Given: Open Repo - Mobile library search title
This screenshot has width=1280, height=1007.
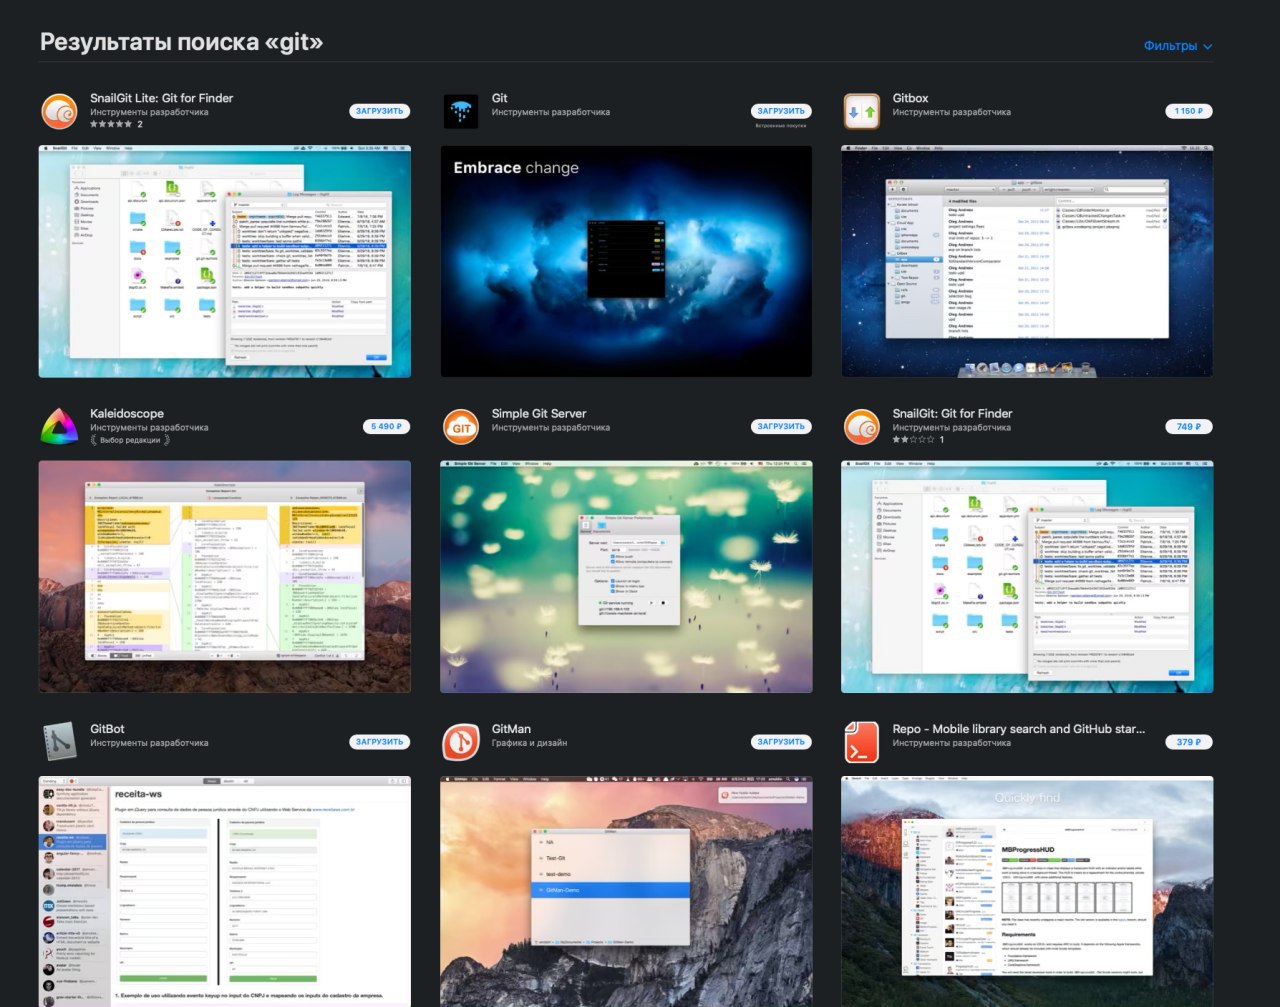Looking at the screenshot, I should [x=1018, y=729].
